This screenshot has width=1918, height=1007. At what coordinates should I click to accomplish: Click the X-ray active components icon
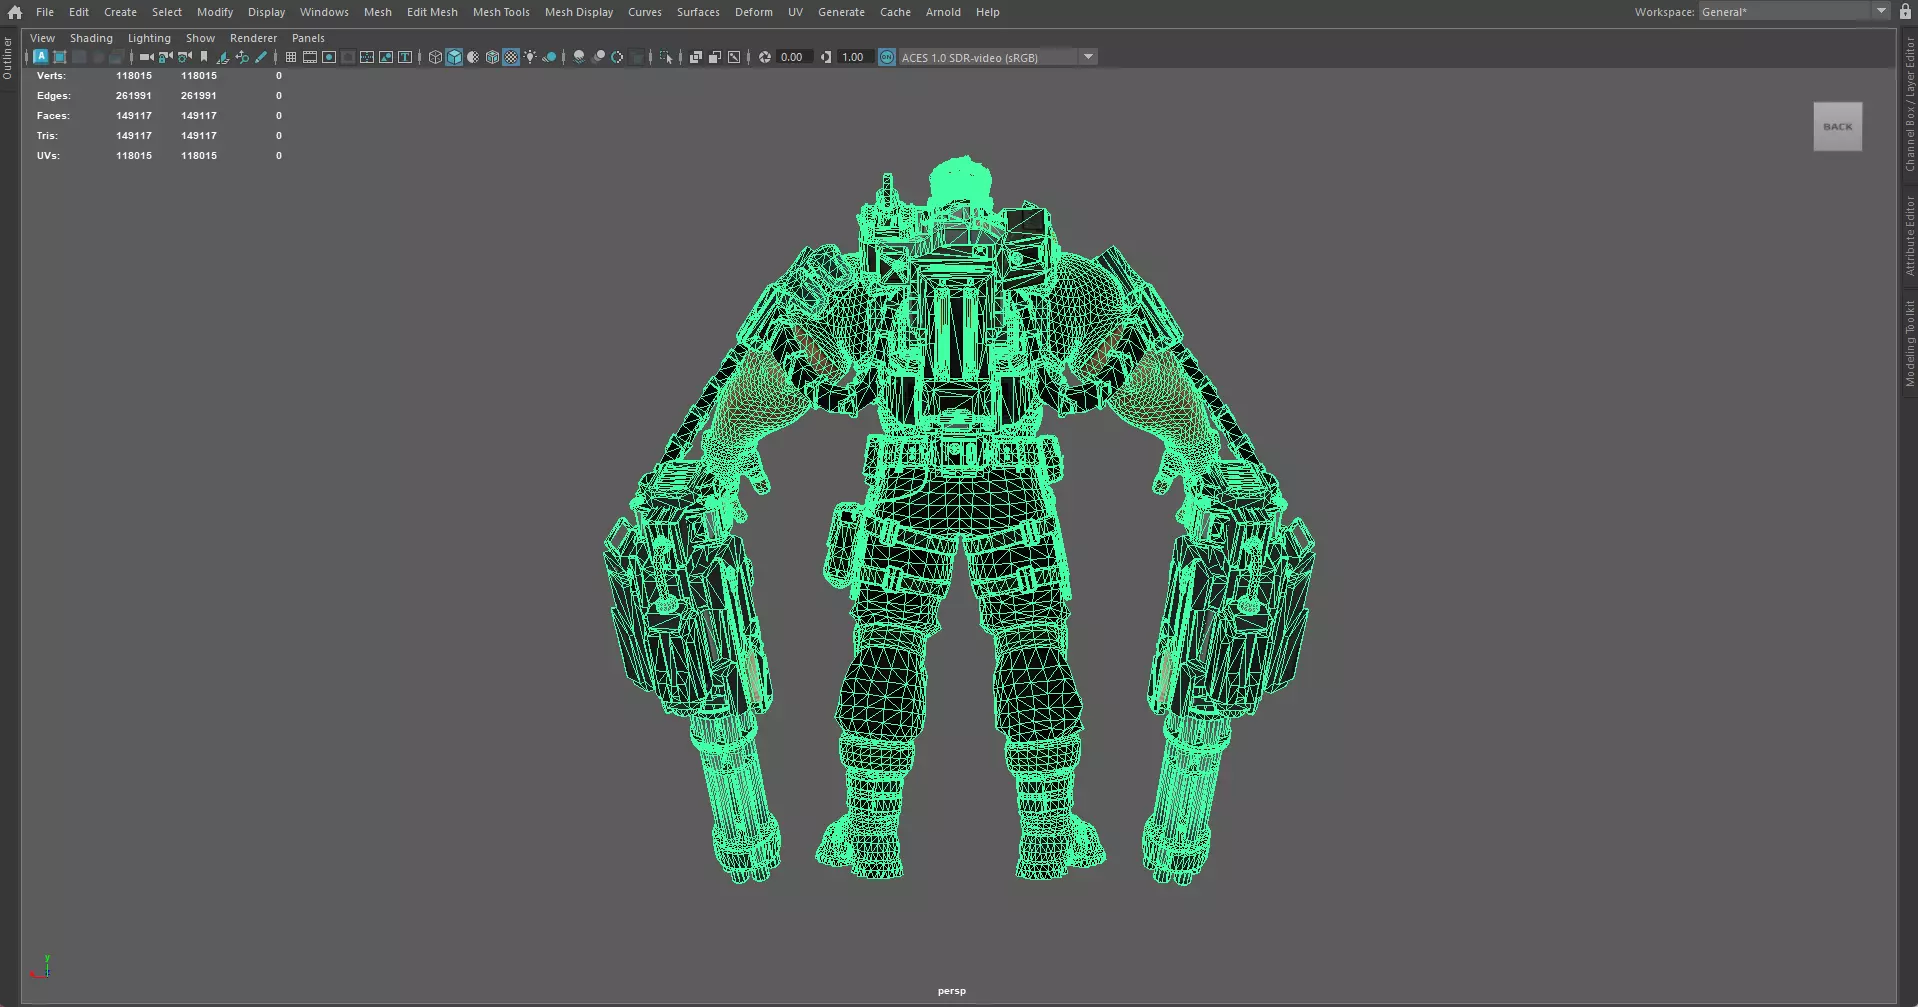(x=715, y=57)
